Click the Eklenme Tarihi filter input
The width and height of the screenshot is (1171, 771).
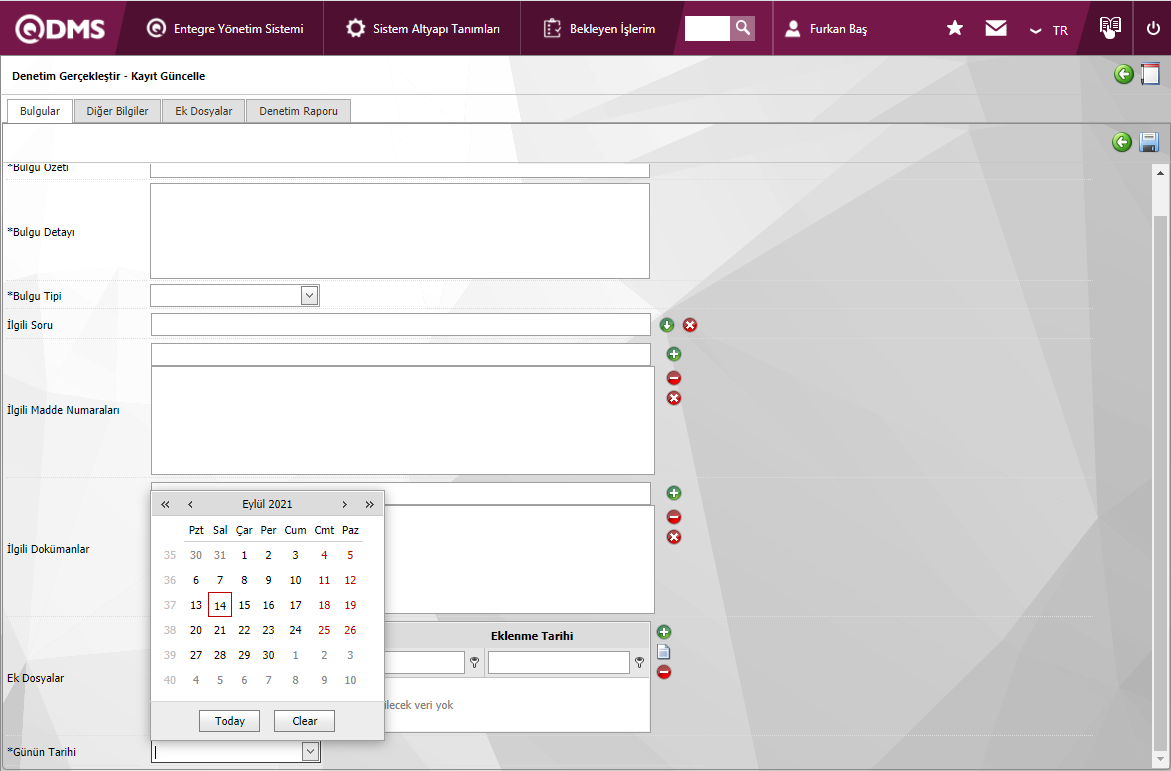[x=559, y=662]
